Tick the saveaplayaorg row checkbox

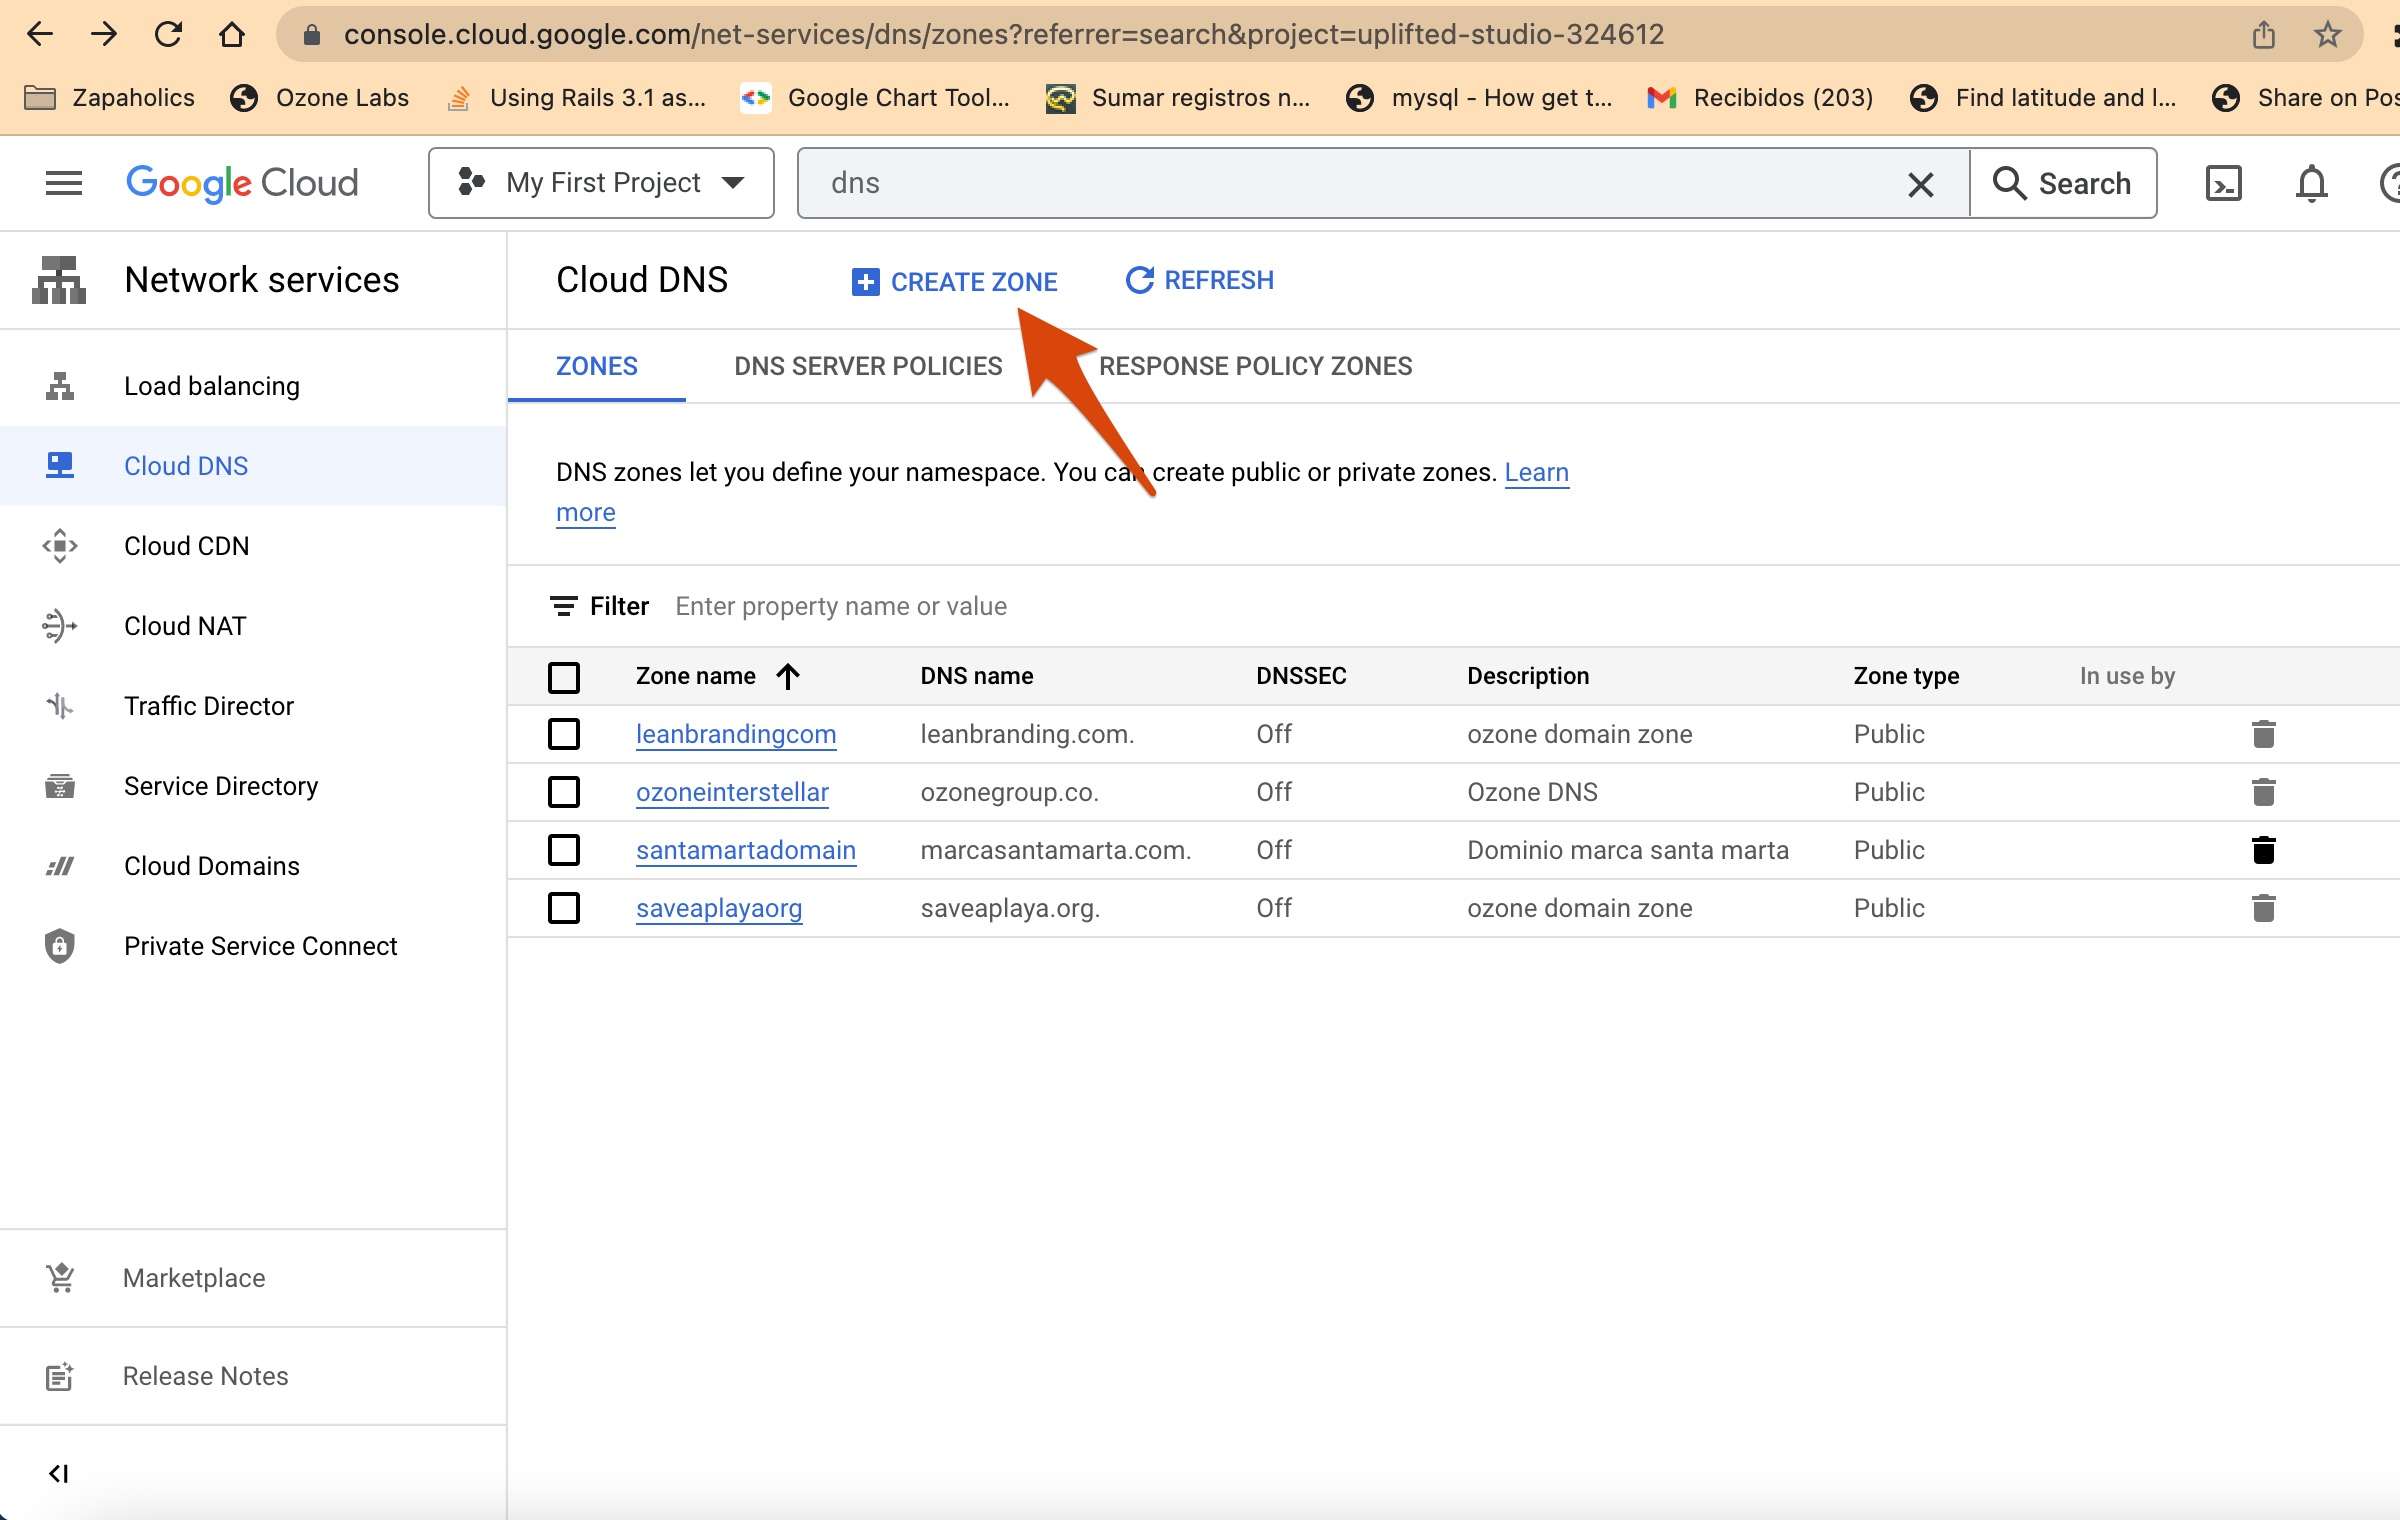564,908
